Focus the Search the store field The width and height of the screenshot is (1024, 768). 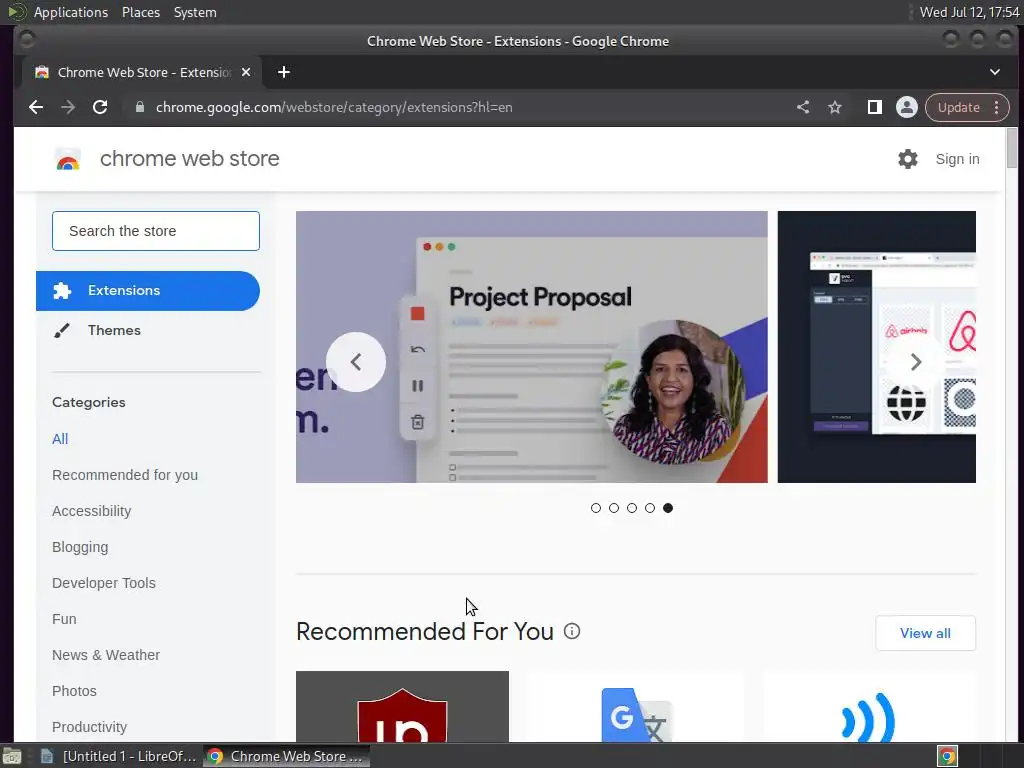tap(156, 231)
